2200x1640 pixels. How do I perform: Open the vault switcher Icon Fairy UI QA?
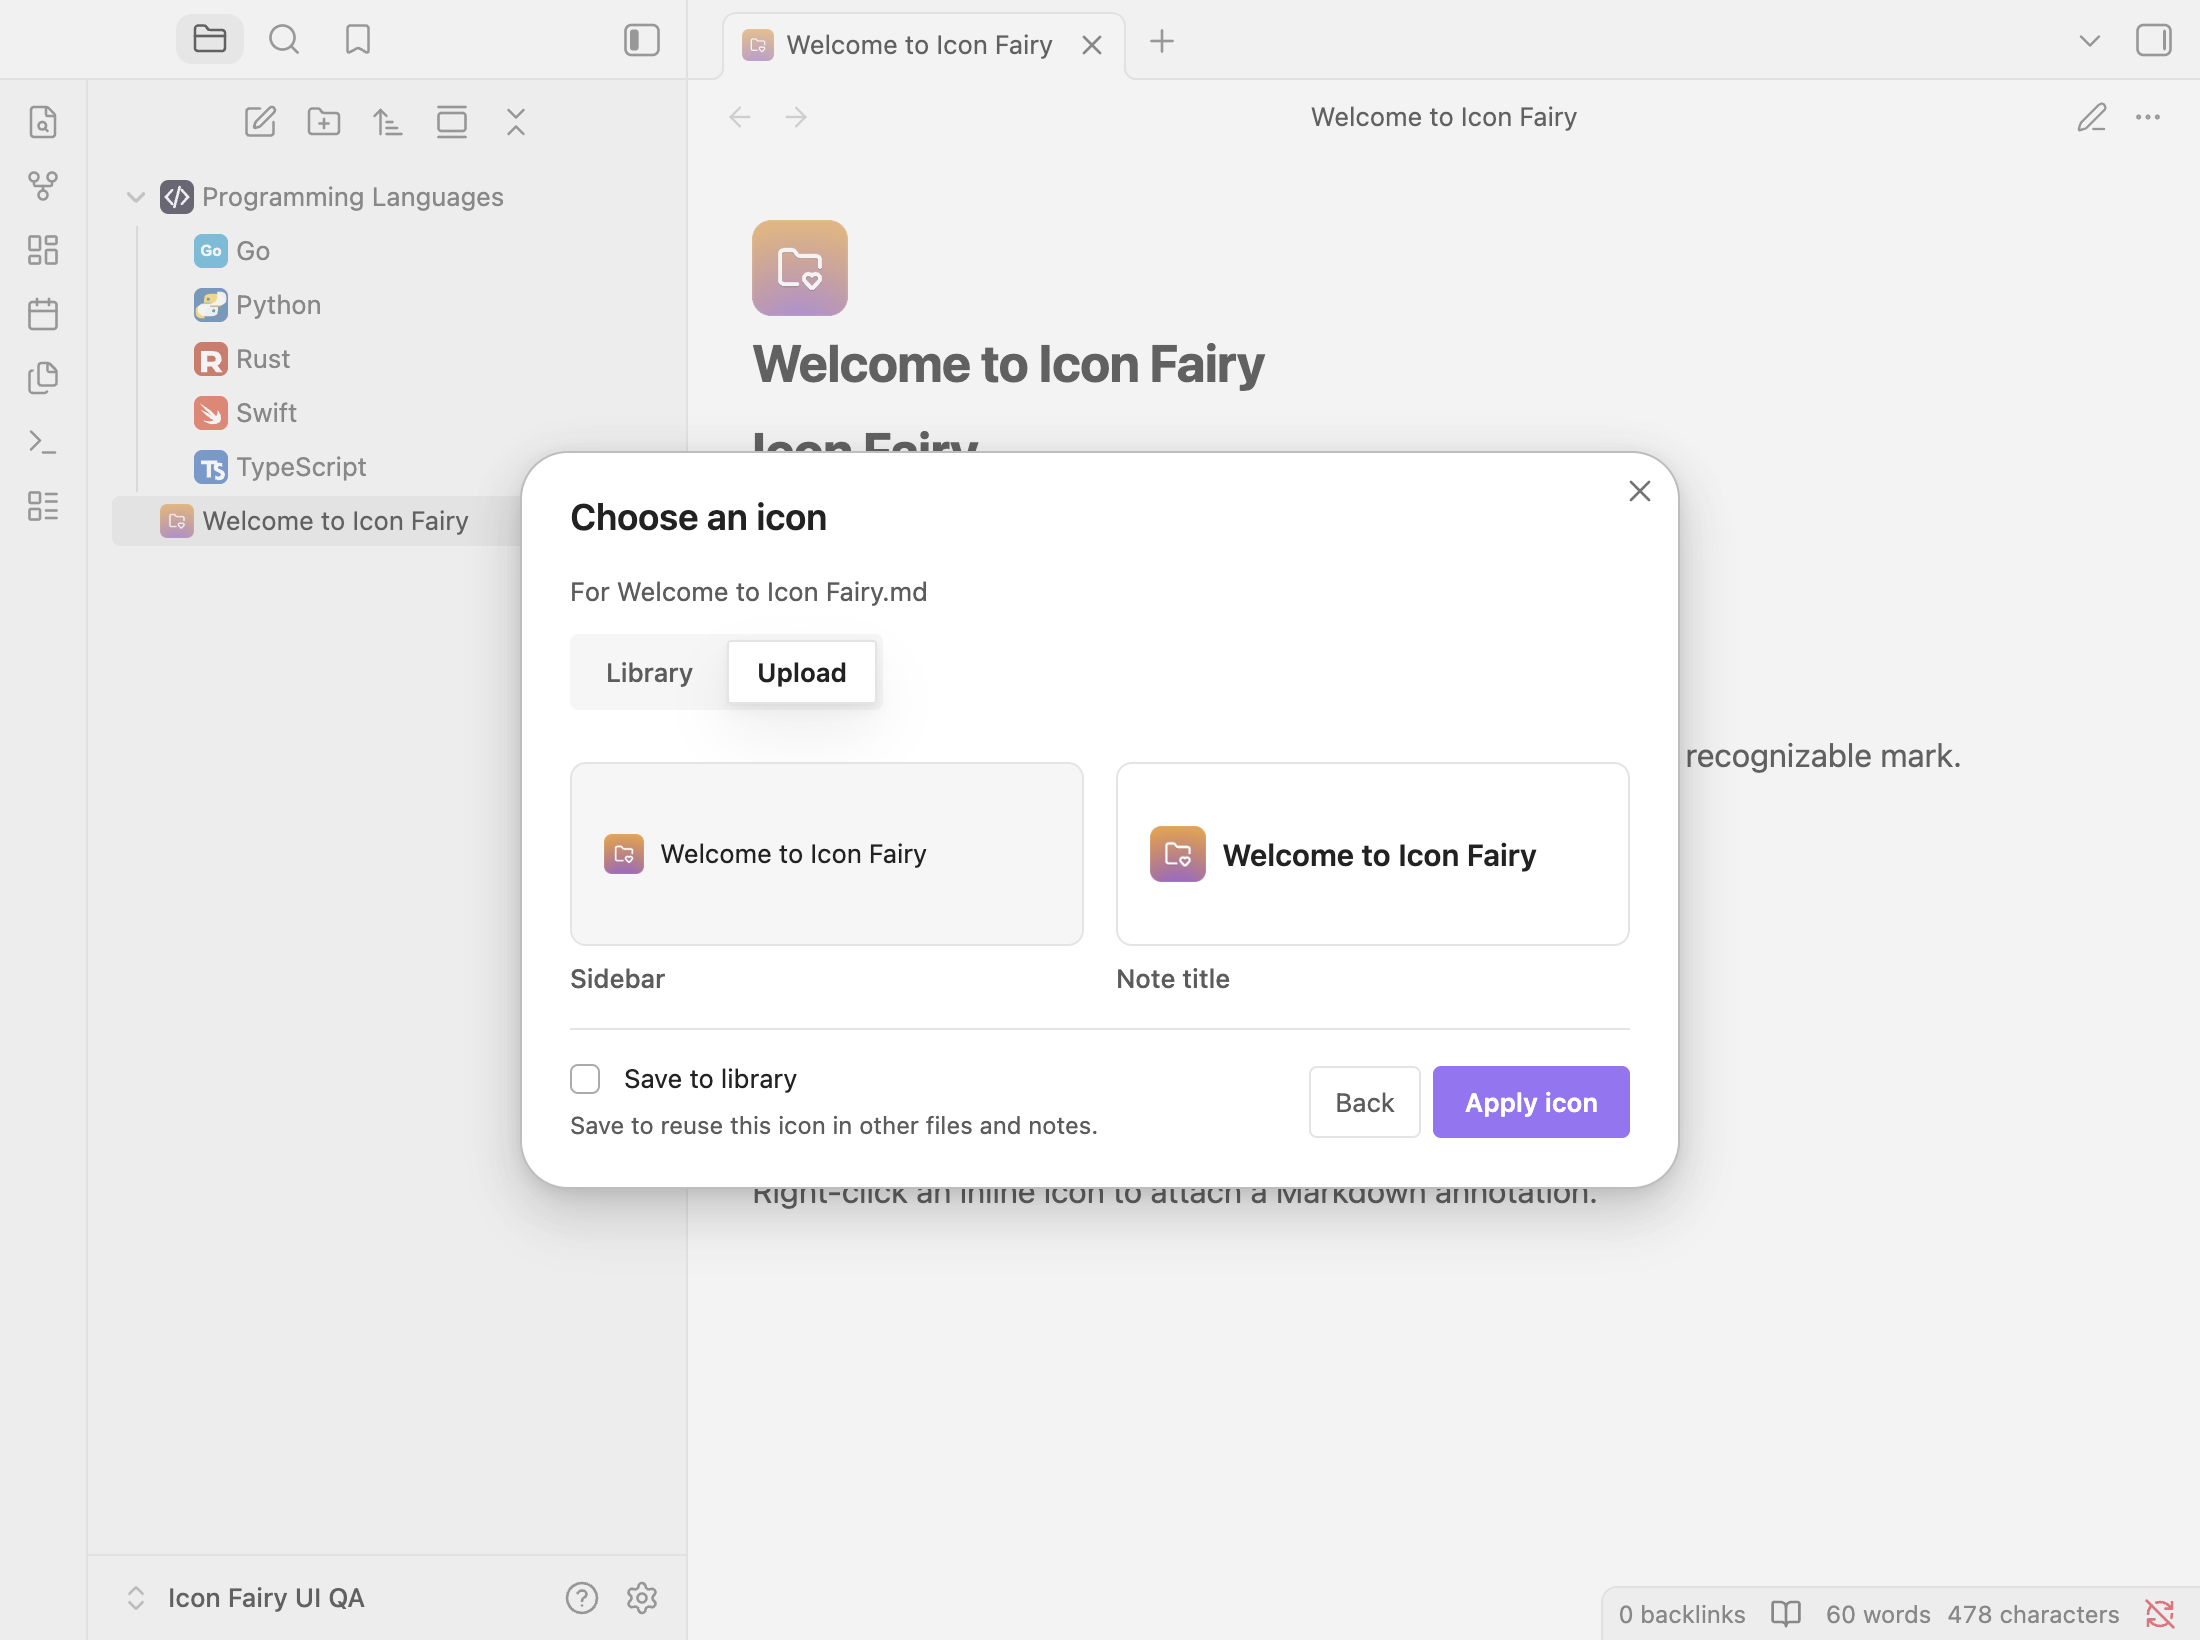(x=245, y=1598)
